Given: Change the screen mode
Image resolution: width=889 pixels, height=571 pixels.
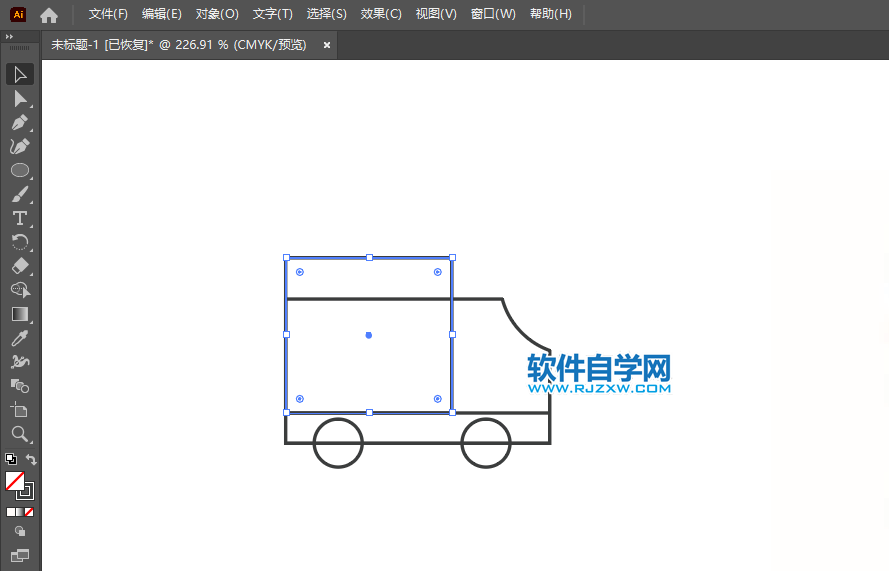Looking at the screenshot, I should (x=20, y=556).
